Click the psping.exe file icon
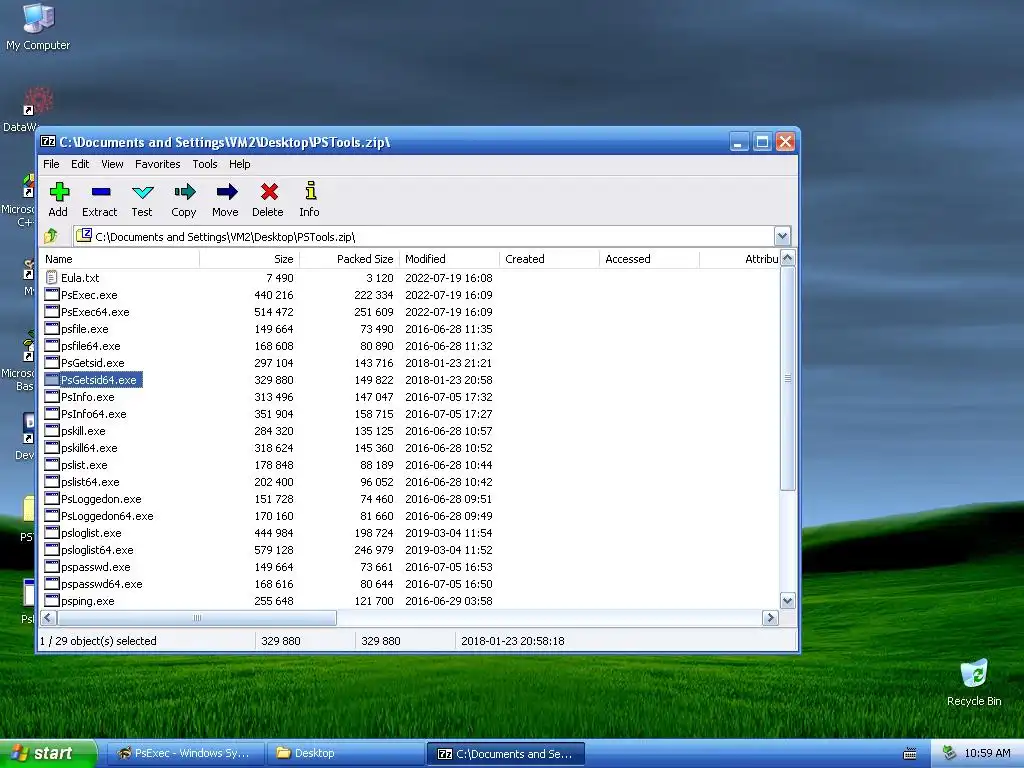 pyautogui.click(x=52, y=600)
